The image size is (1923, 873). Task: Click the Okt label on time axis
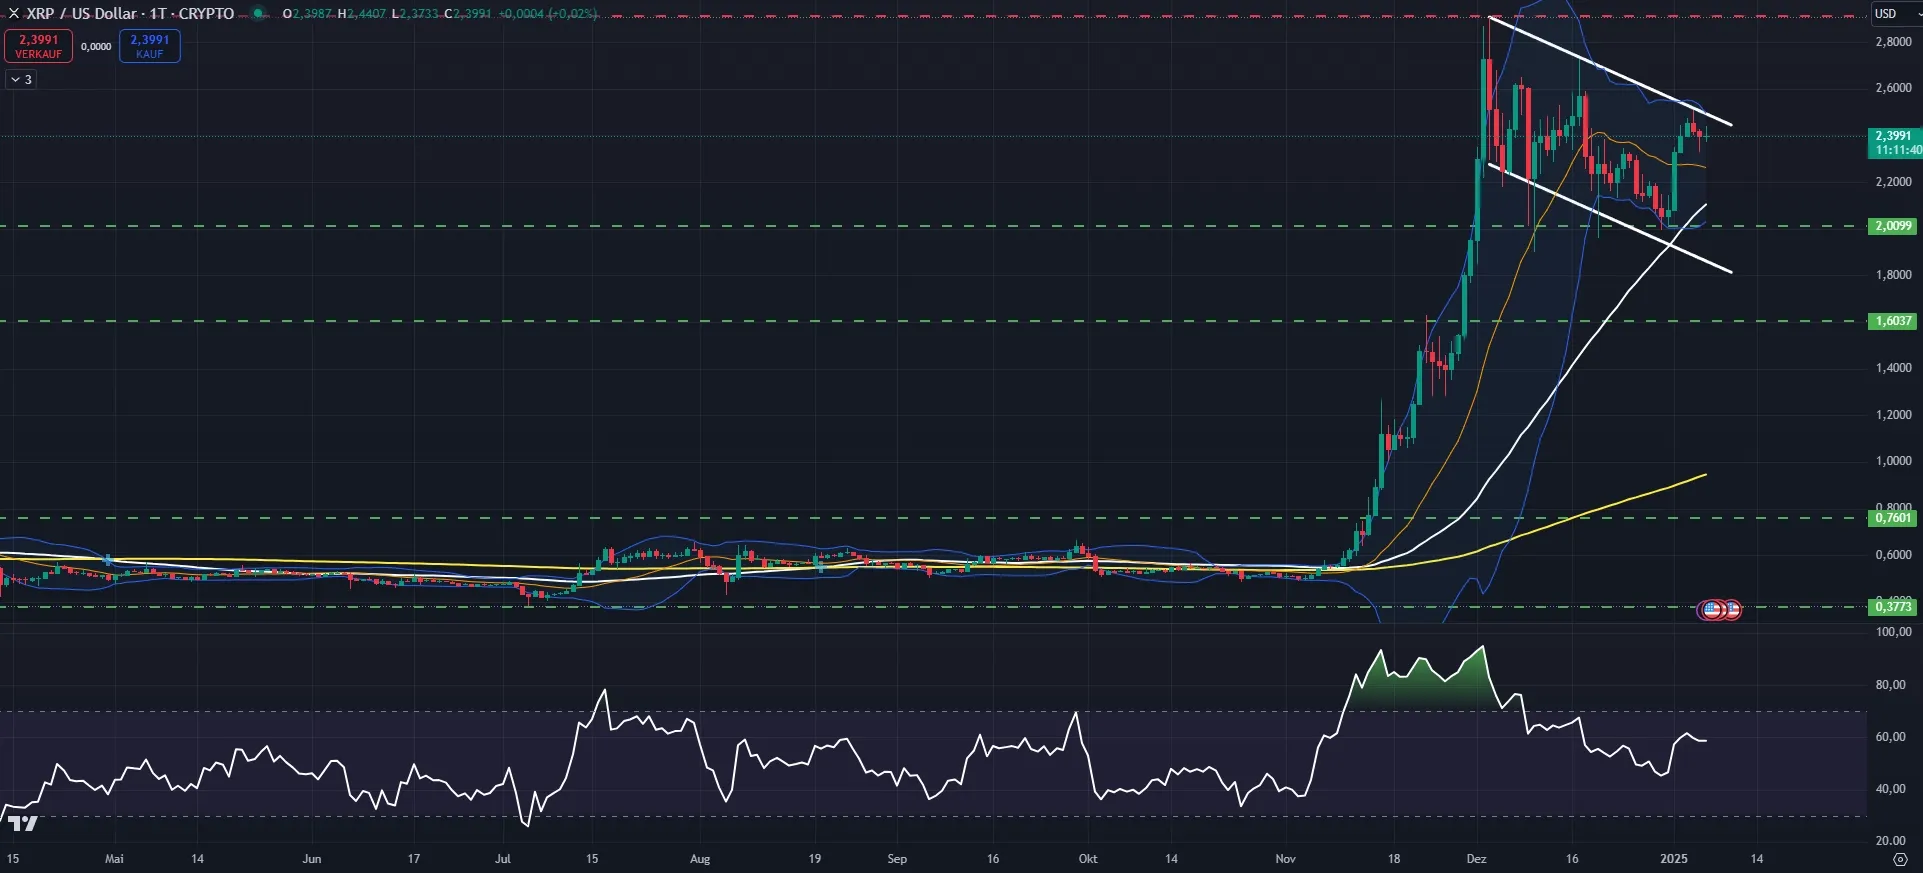pos(1088,859)
